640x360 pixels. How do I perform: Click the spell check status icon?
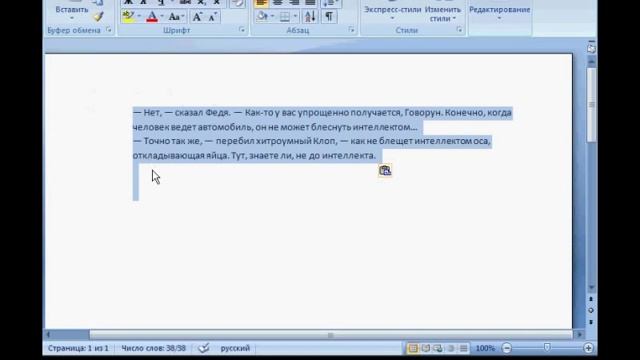coord(204,348)
